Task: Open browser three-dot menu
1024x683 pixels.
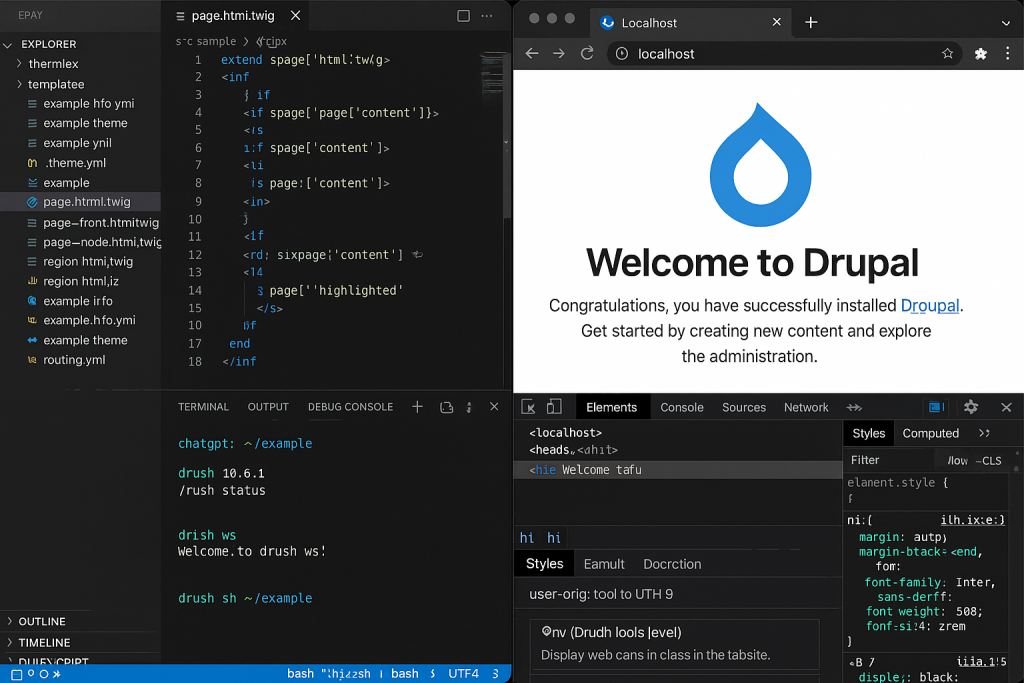Action: (1007, 54)
